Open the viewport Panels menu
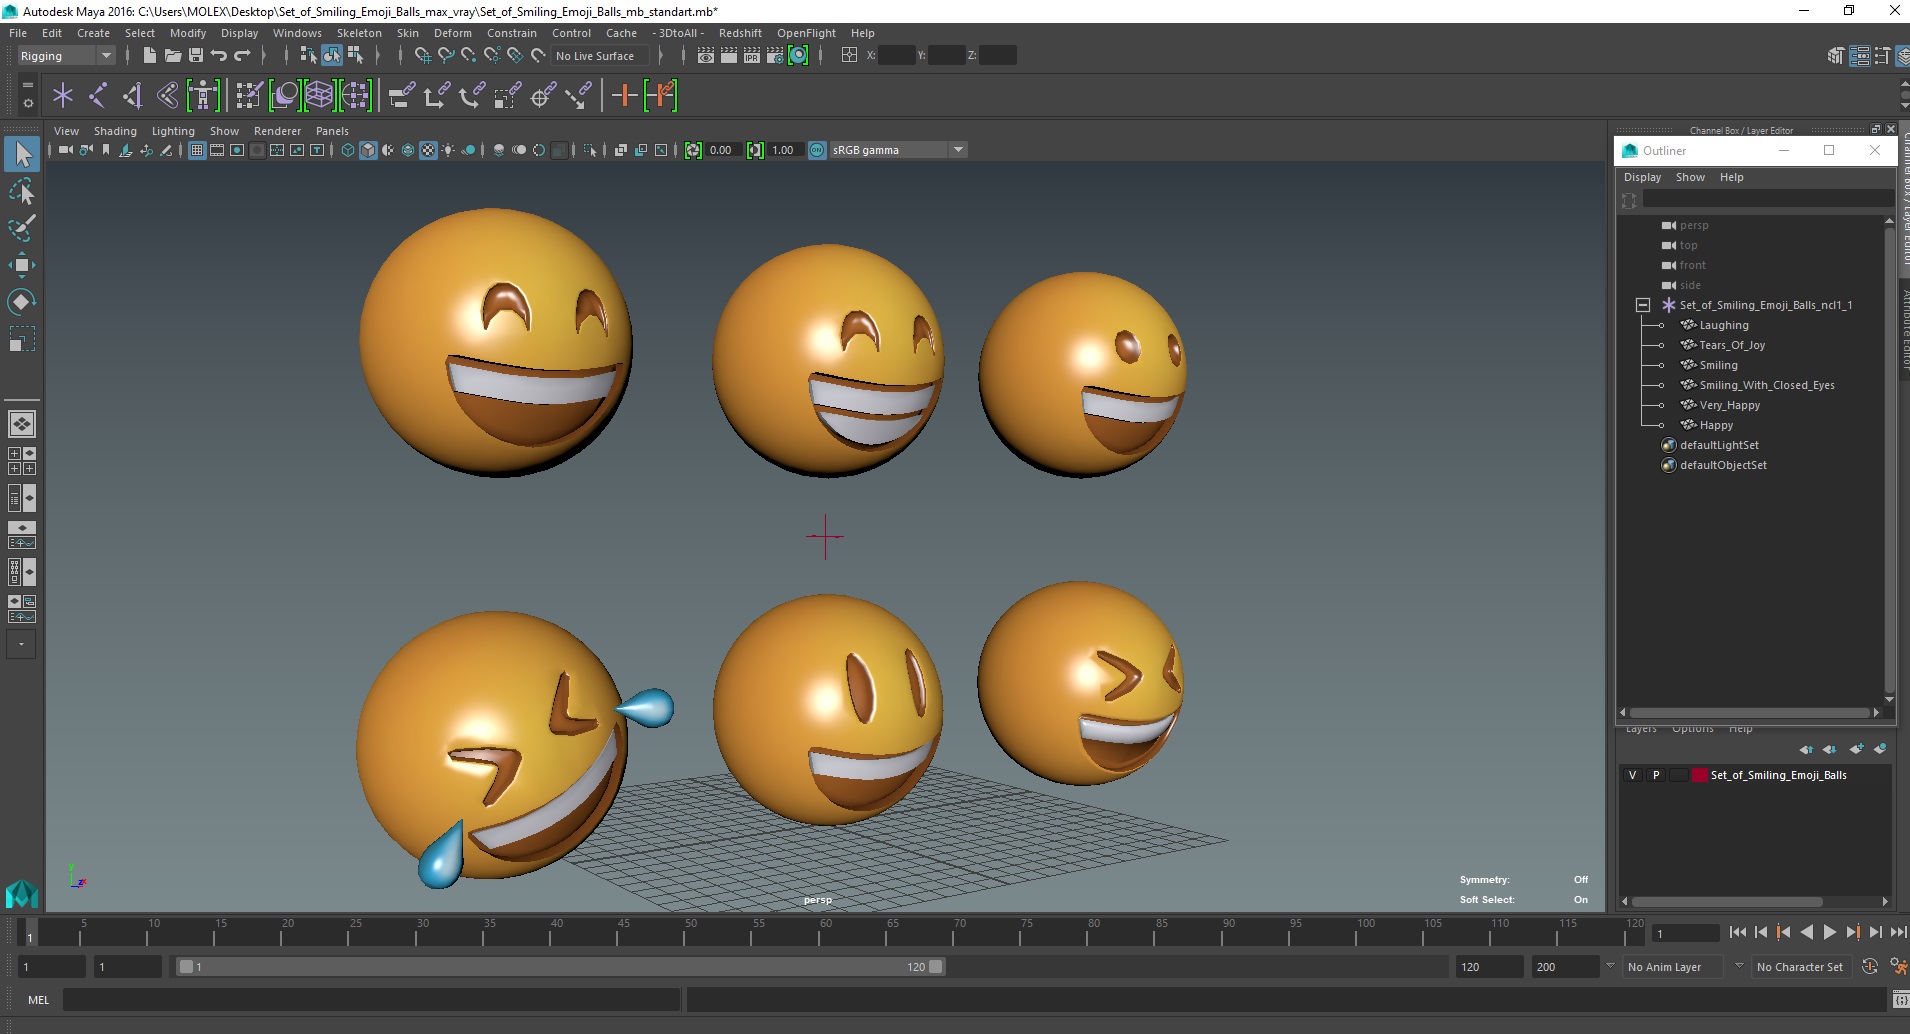1910x1034 pixels. point(332,131)
